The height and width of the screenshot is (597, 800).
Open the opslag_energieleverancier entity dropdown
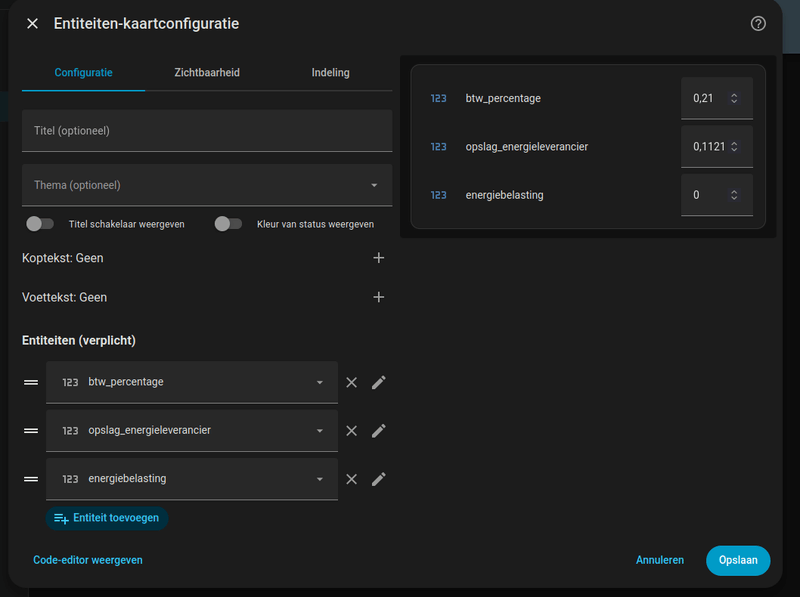[192, 431]
